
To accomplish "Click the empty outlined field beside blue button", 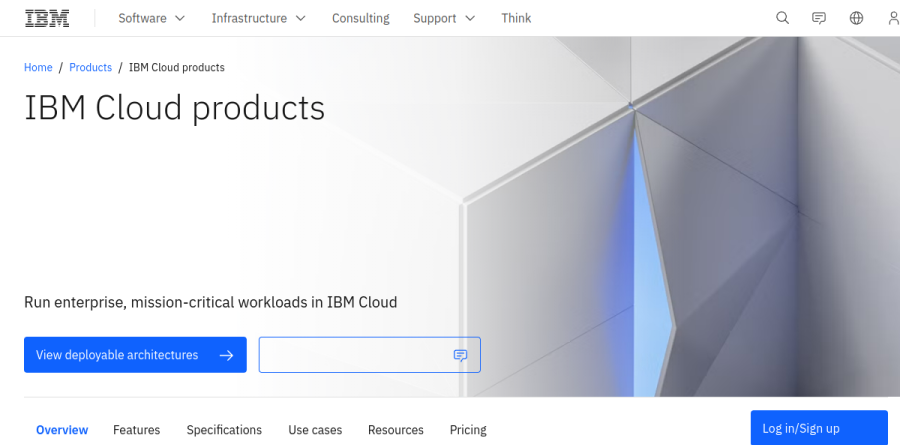I will pos(370,355).
